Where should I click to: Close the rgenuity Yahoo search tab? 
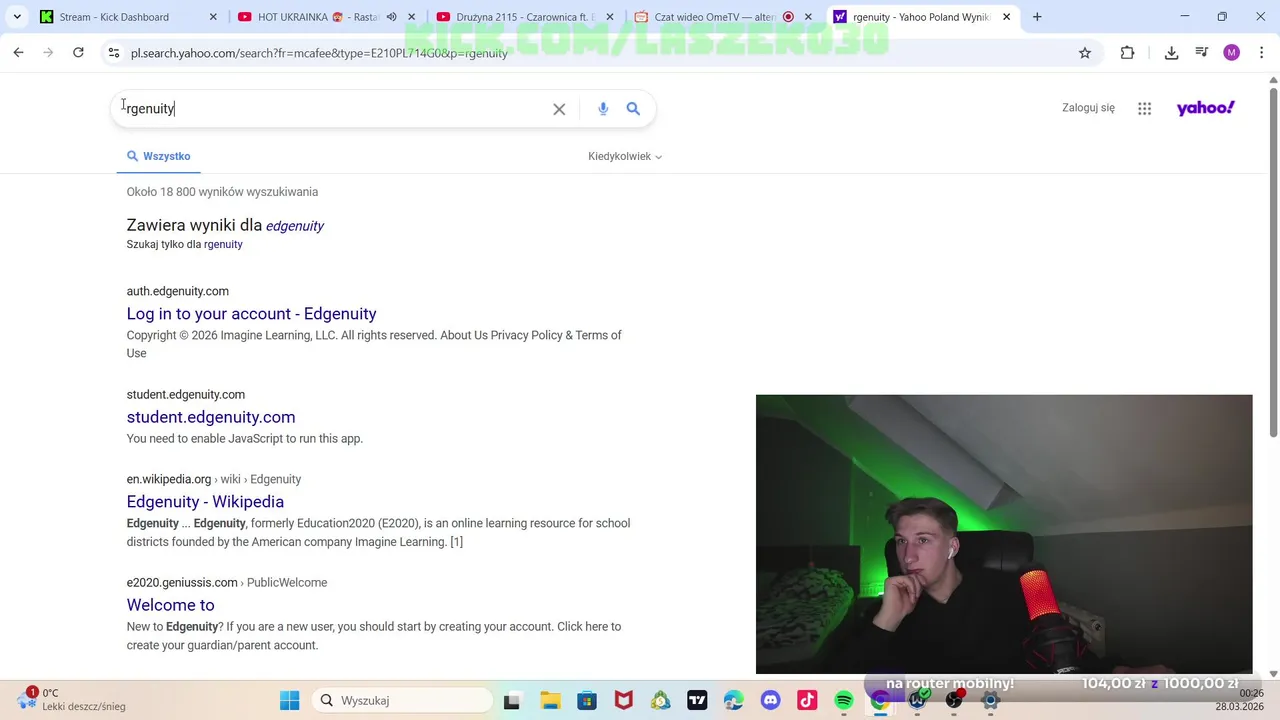tap(1006, 17)
